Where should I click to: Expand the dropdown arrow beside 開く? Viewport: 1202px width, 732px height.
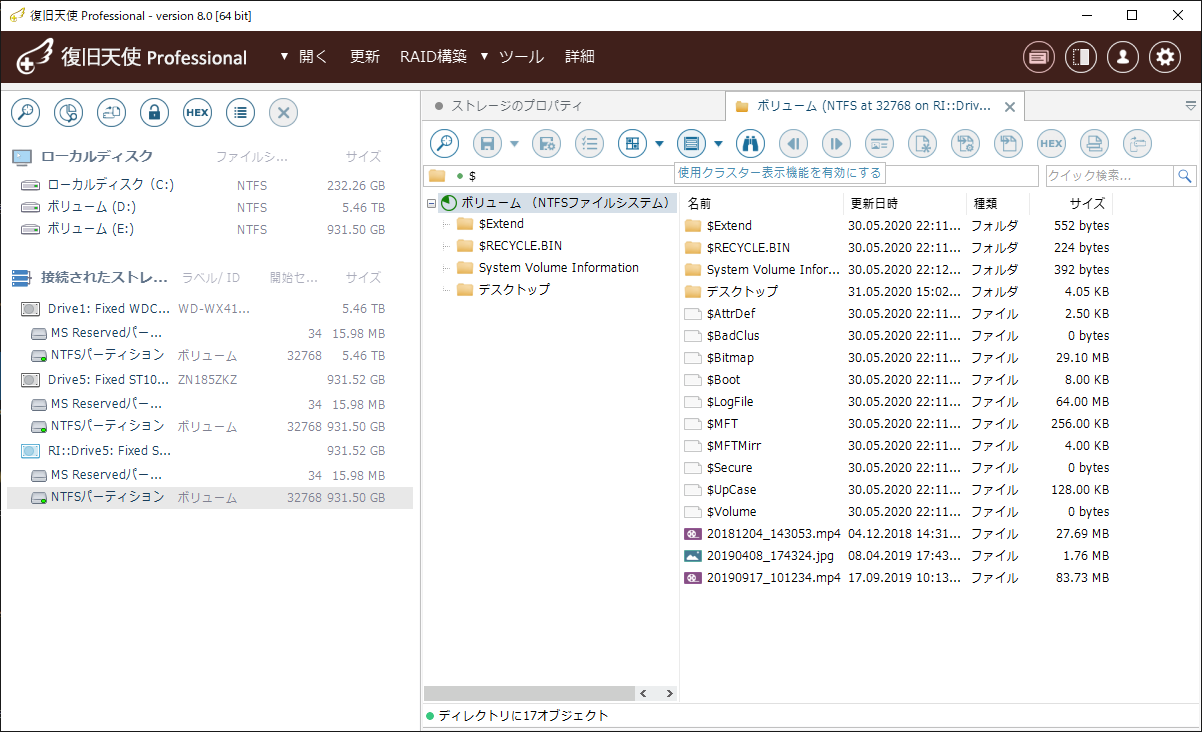coord(284,56)
